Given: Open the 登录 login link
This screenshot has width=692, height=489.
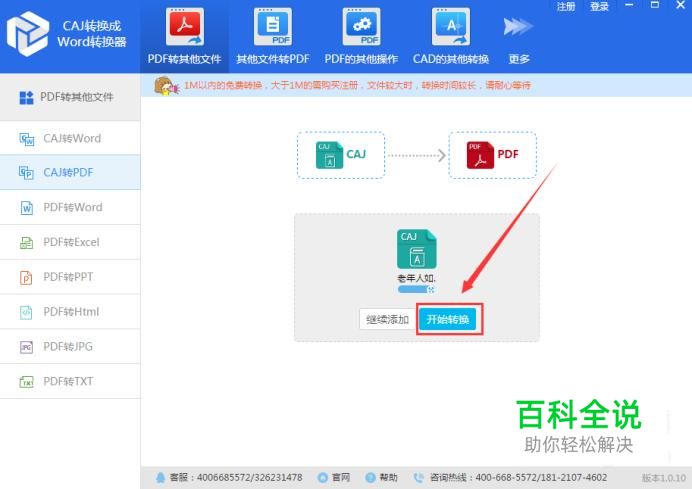Looking at the screenshot, I should coord(599,7).
